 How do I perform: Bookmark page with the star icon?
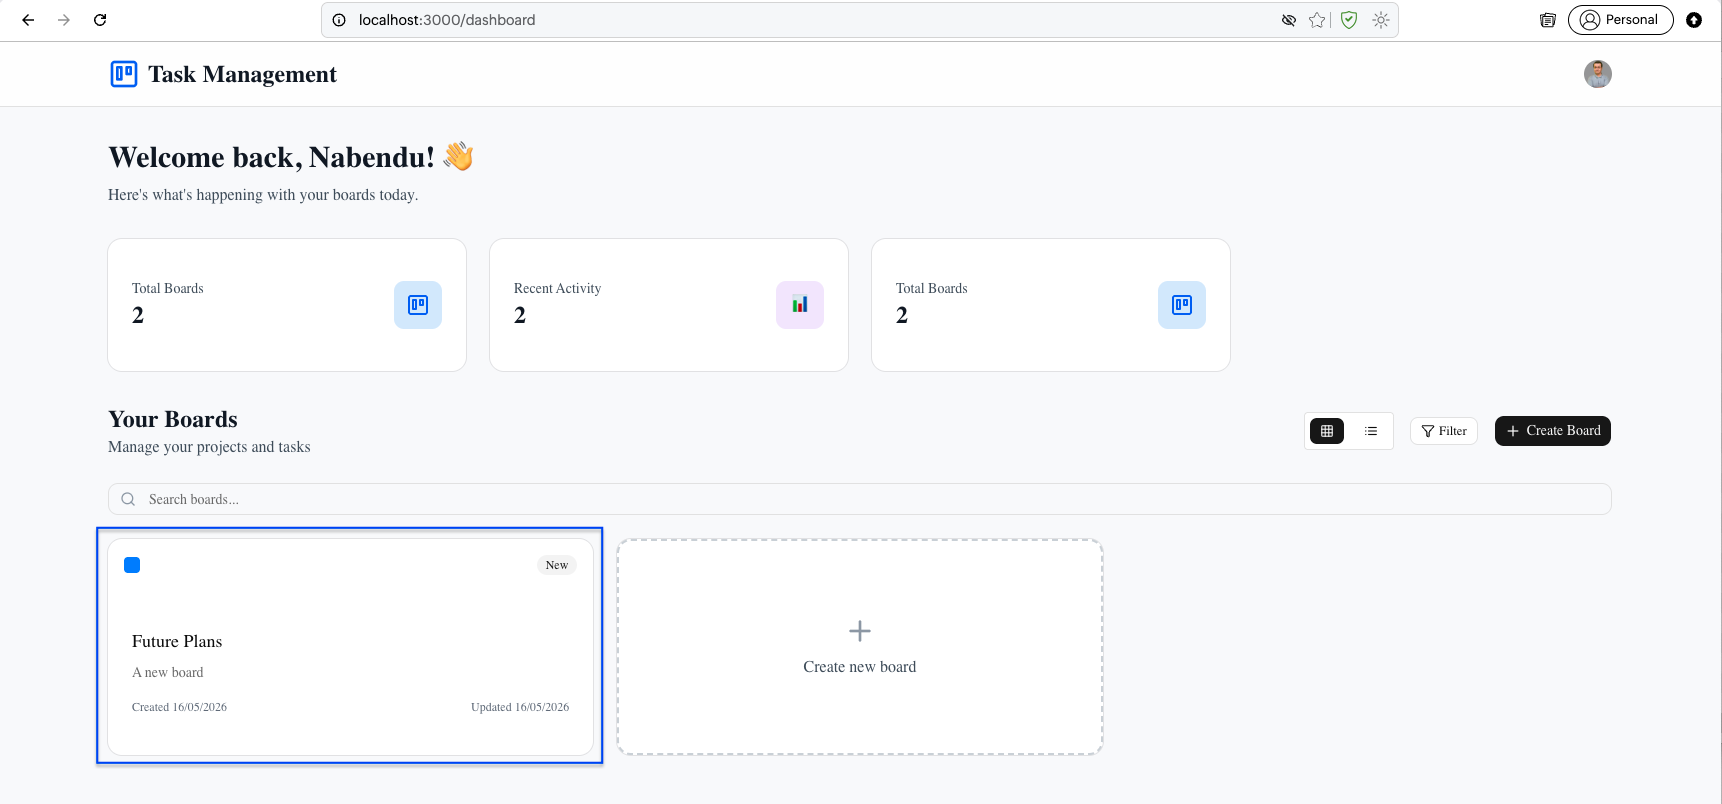pyautogui.click(x=1317, y=20)
